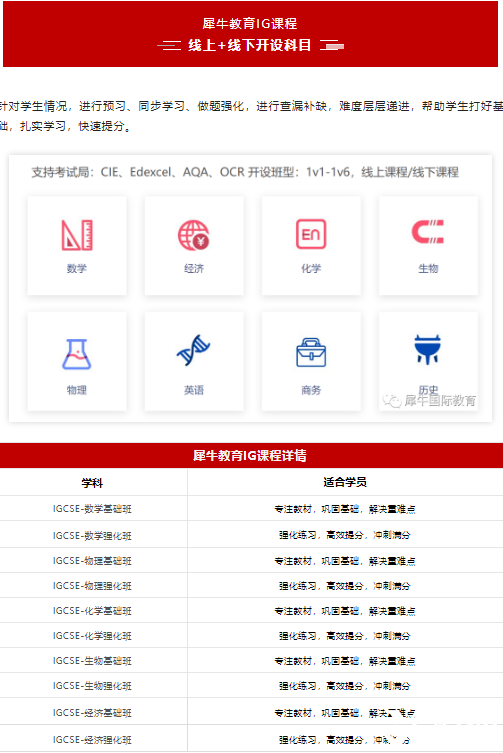Open the 商务 subject card label

311,390
